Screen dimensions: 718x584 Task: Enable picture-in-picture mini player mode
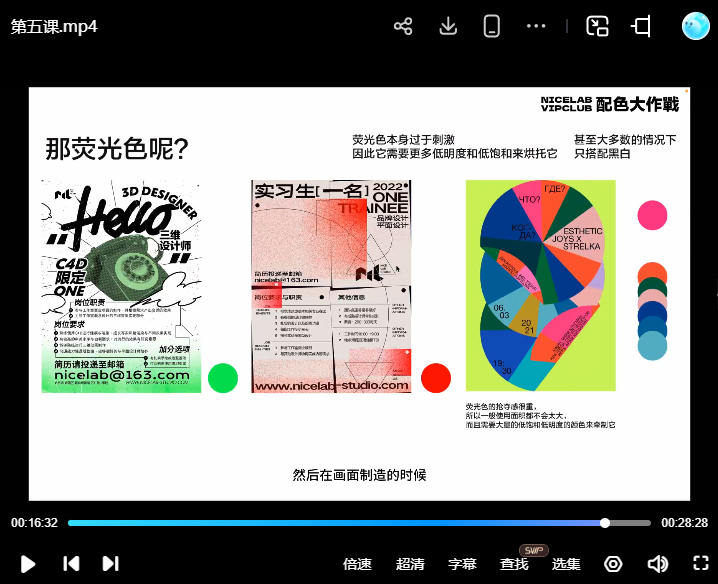[x=597, y=27]
